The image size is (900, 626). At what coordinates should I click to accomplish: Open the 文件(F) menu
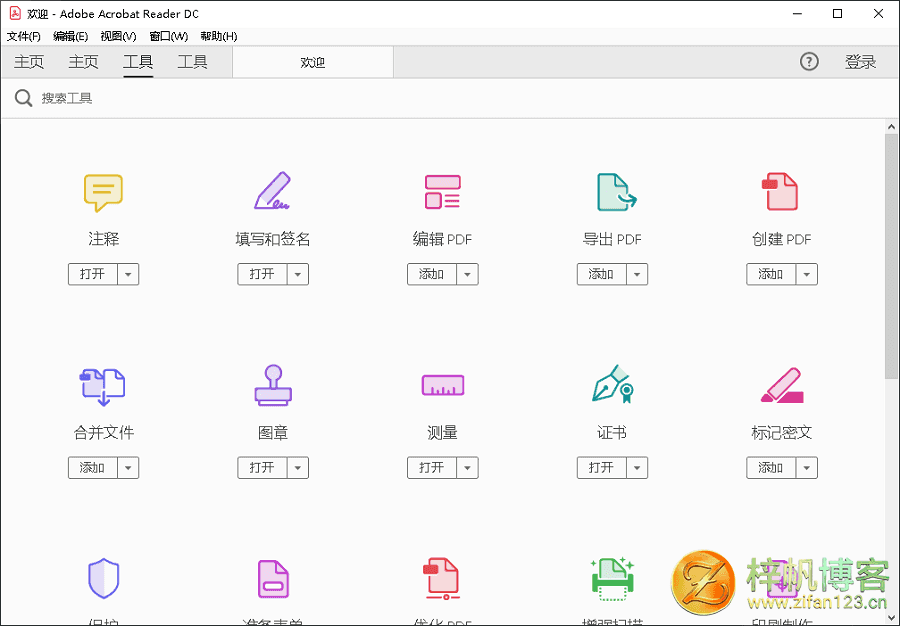click(x=24, y=36)
